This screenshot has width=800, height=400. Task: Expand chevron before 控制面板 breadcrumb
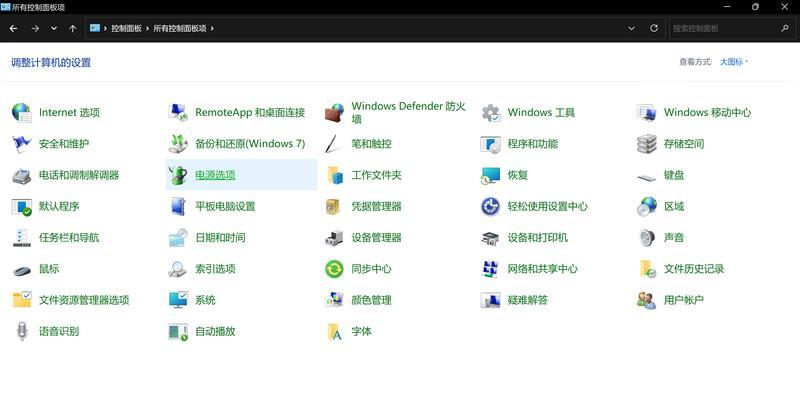(x=106, y=29)
